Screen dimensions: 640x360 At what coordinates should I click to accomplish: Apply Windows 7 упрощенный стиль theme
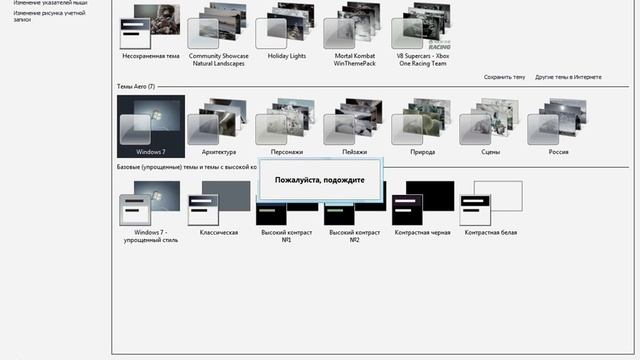(151, 211)
